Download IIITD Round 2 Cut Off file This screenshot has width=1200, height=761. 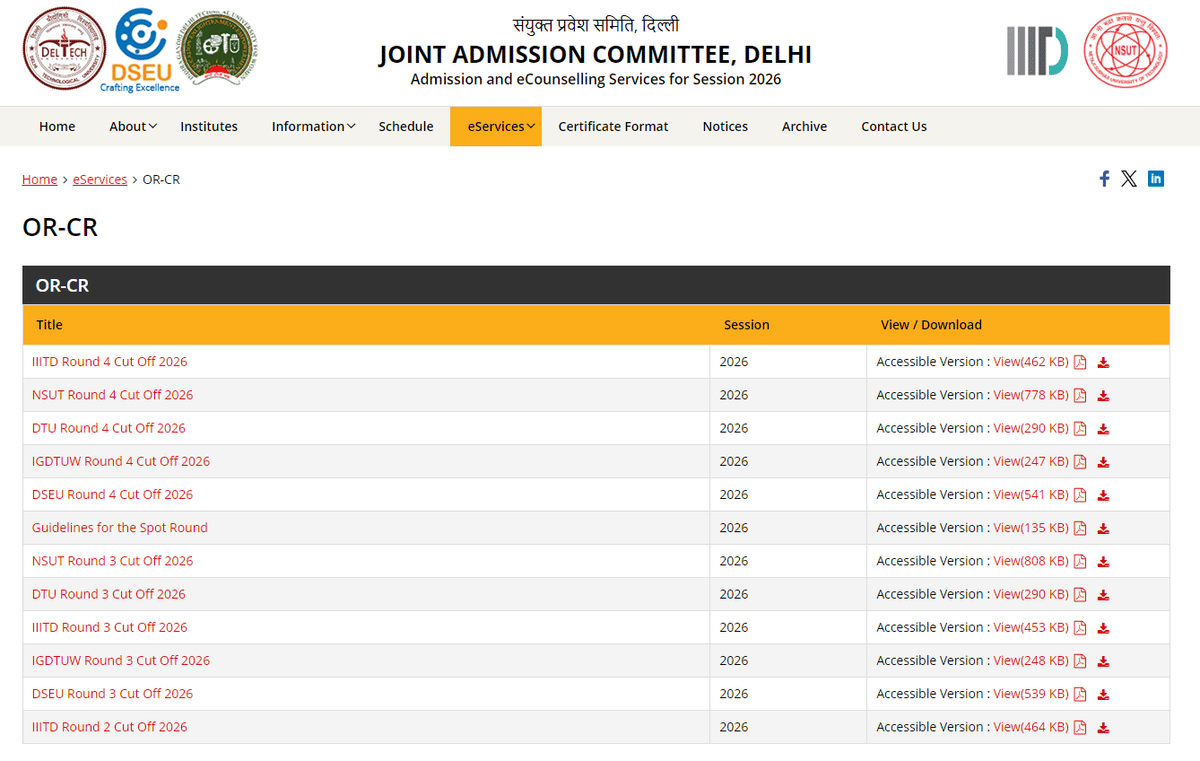click(x=1104, y=727)
